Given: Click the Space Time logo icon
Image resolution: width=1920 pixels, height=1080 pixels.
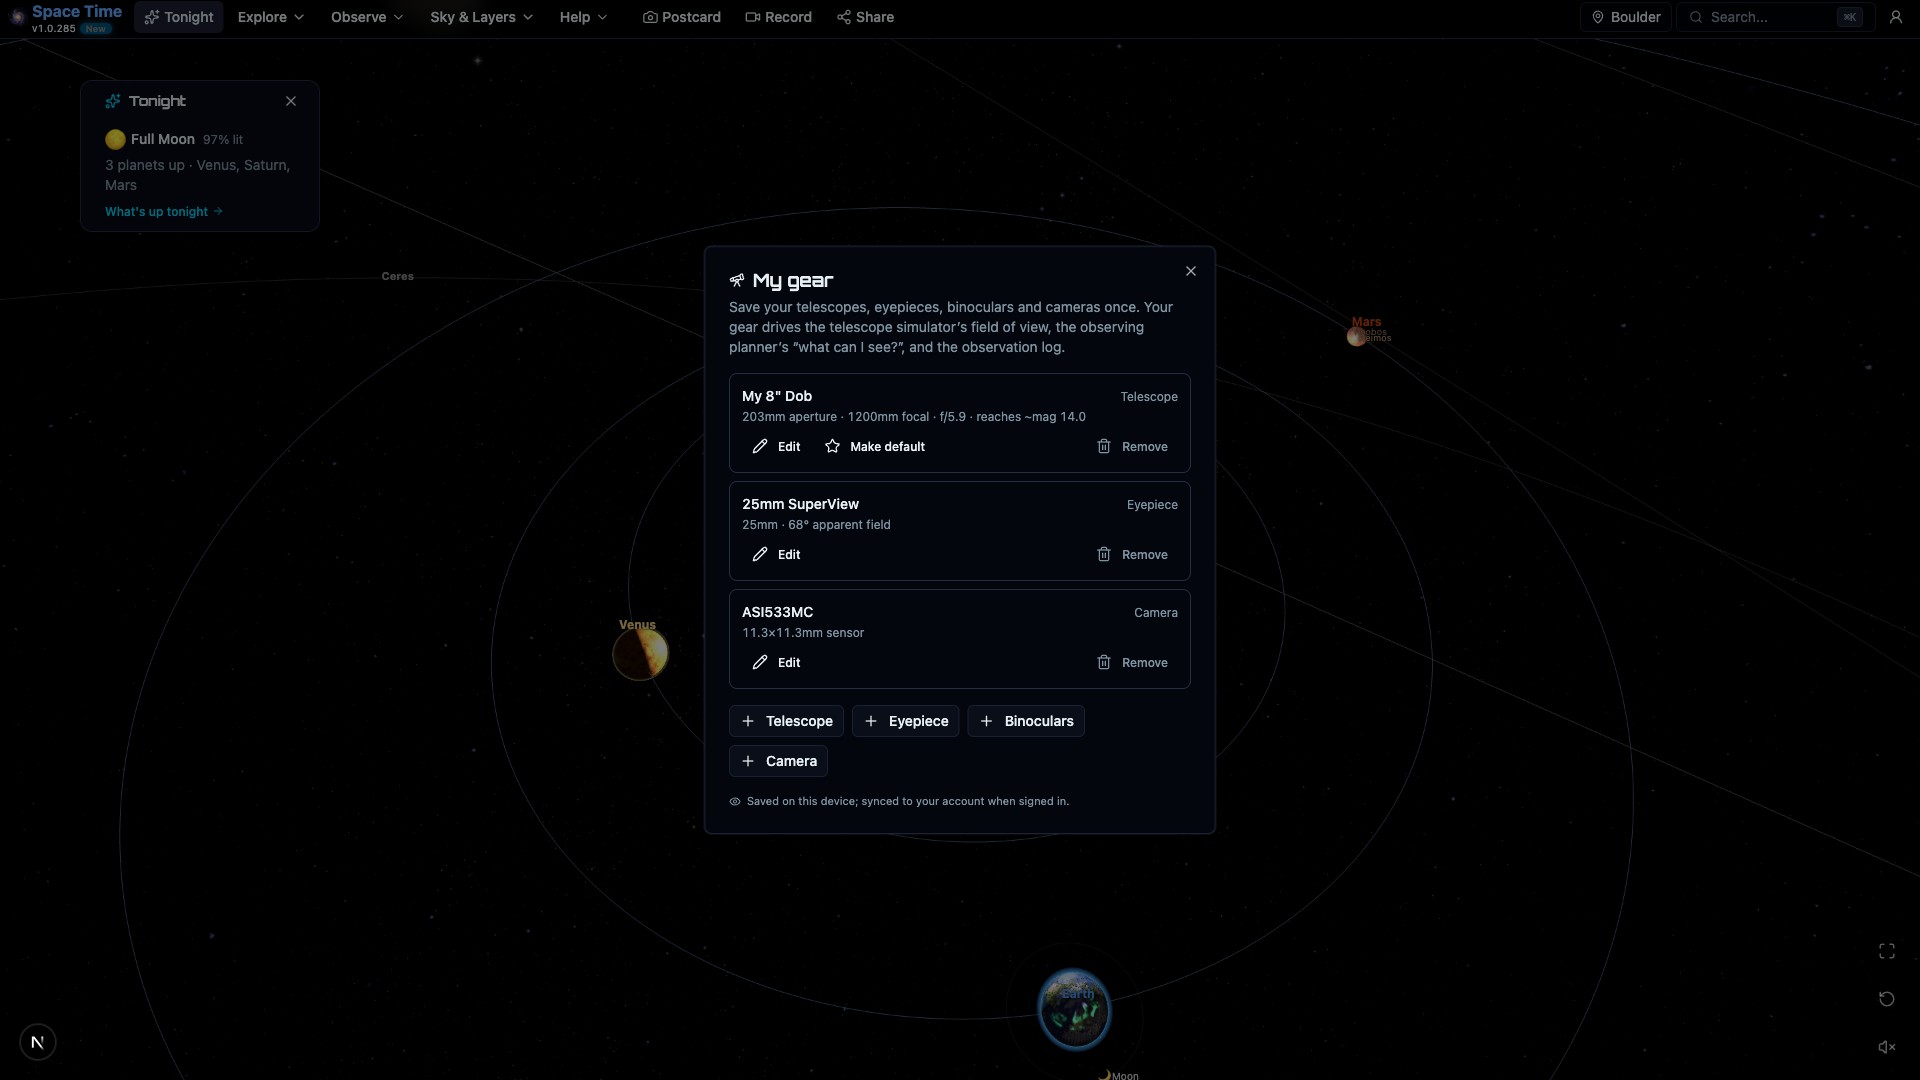Looking at the screenshot, I should (x=17, y=17).
